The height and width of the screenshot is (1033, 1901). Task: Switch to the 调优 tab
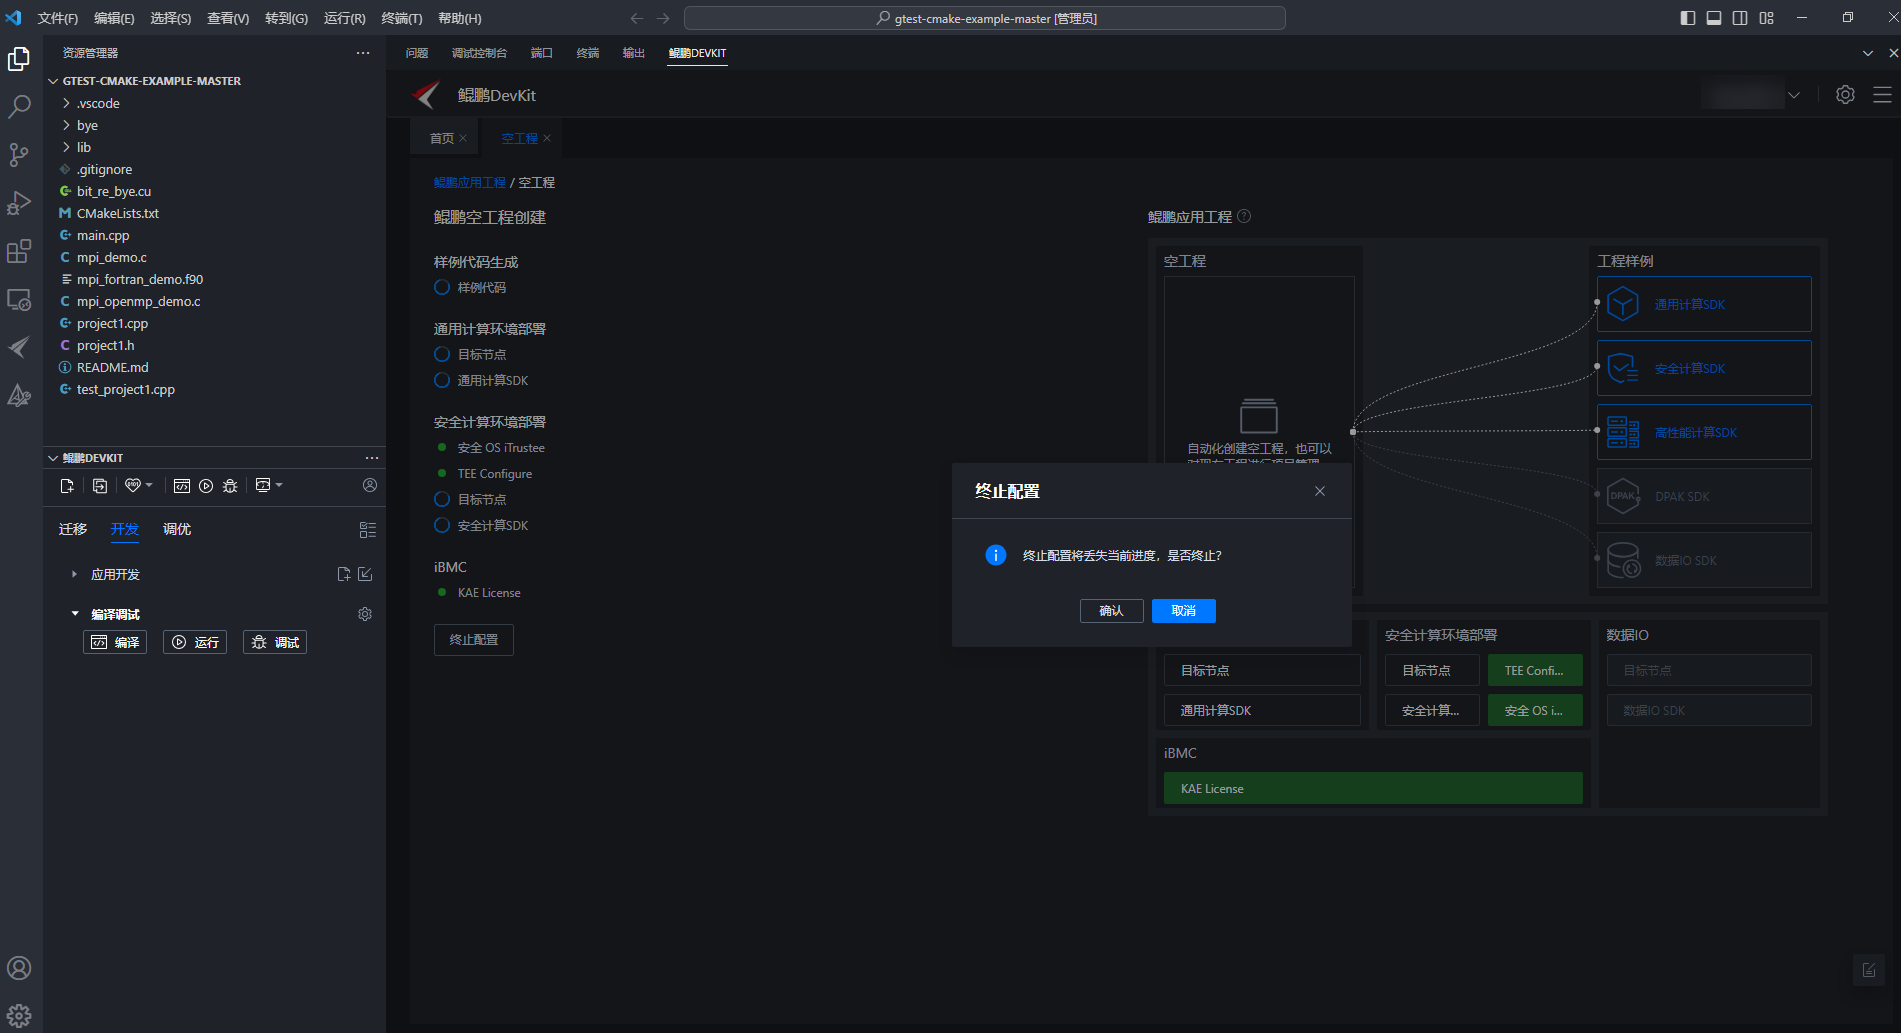point(177,529)
